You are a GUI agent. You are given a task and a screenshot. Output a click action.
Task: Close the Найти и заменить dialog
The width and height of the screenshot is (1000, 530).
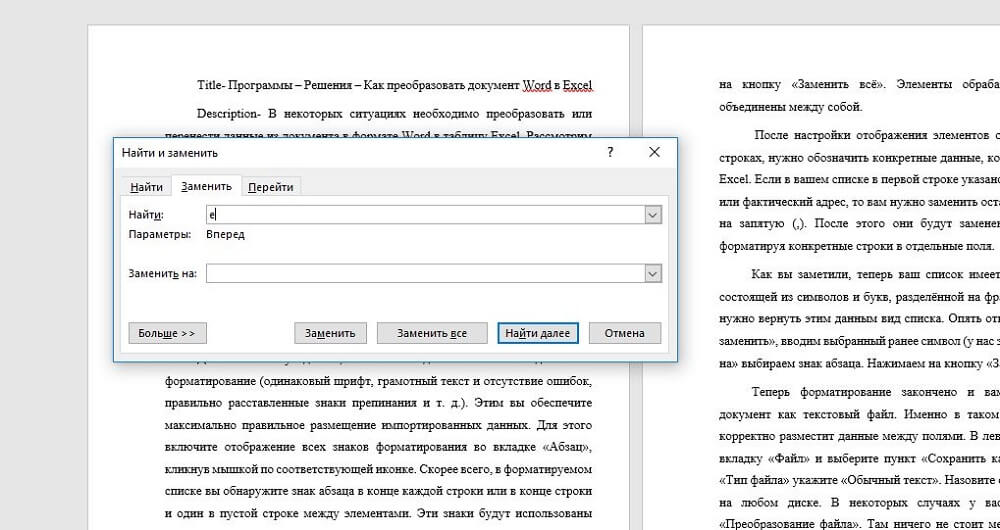point(654,152)
